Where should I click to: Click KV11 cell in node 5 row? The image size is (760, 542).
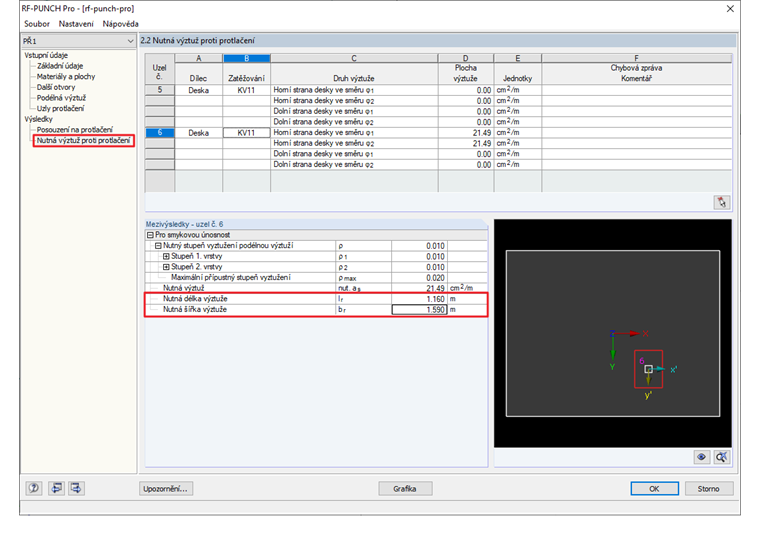[246, 90]
